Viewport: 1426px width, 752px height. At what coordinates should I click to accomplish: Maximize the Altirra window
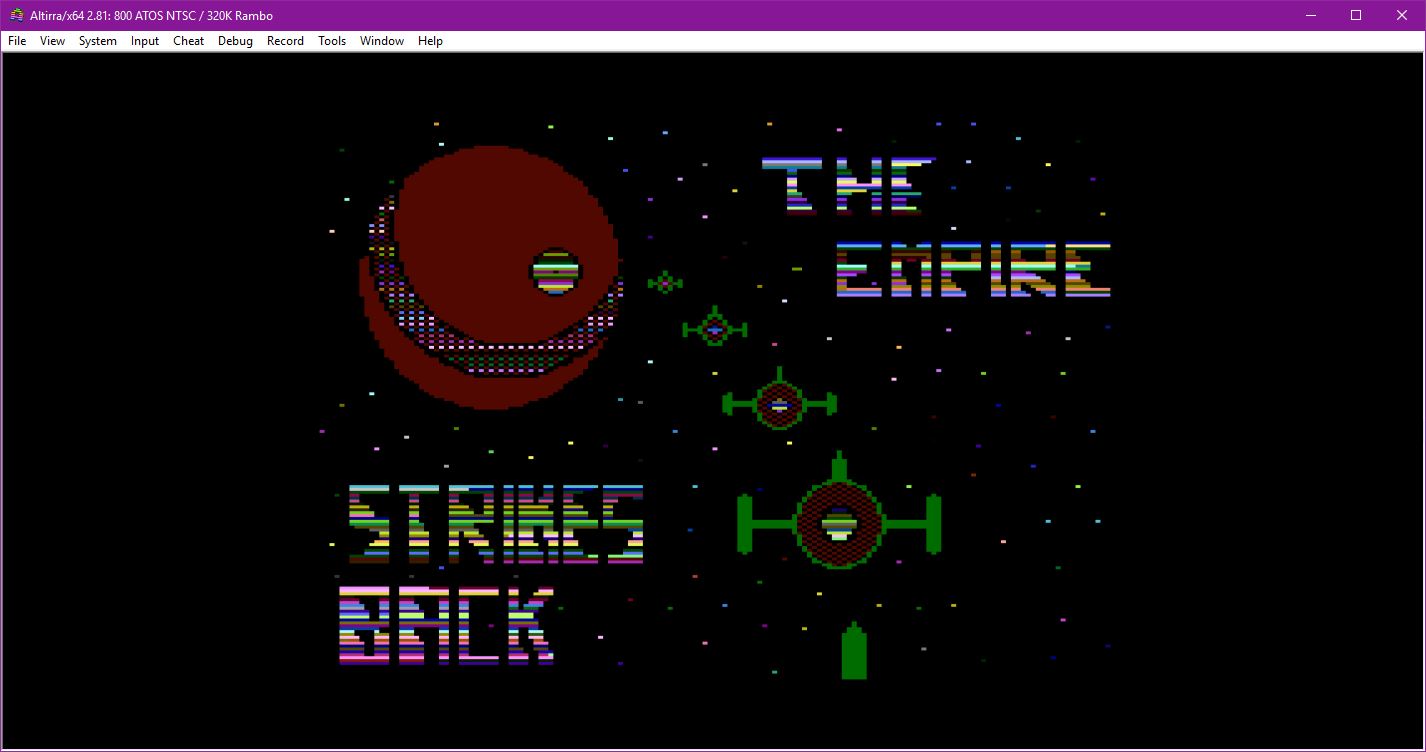(x=1356, y=15)
